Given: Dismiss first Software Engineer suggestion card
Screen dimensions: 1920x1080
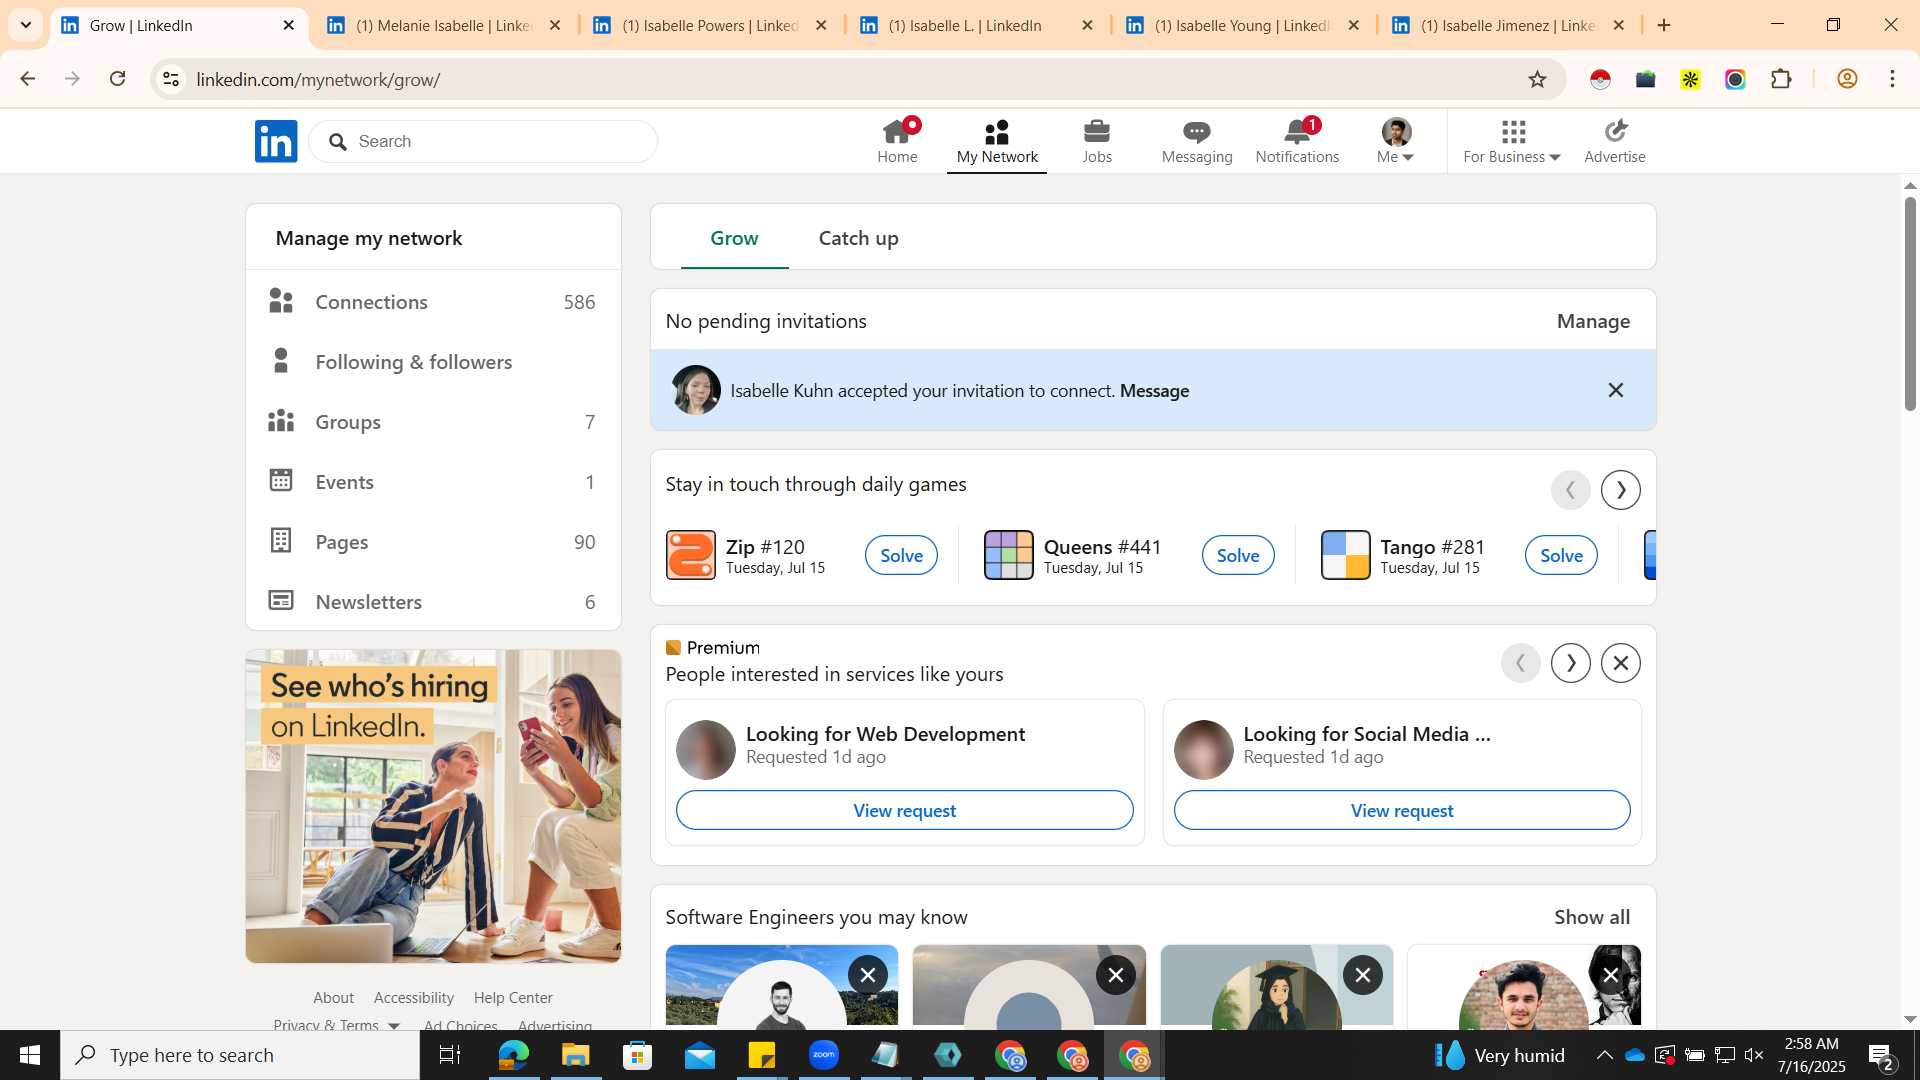Looking at the screenshot, I should 868,975.
